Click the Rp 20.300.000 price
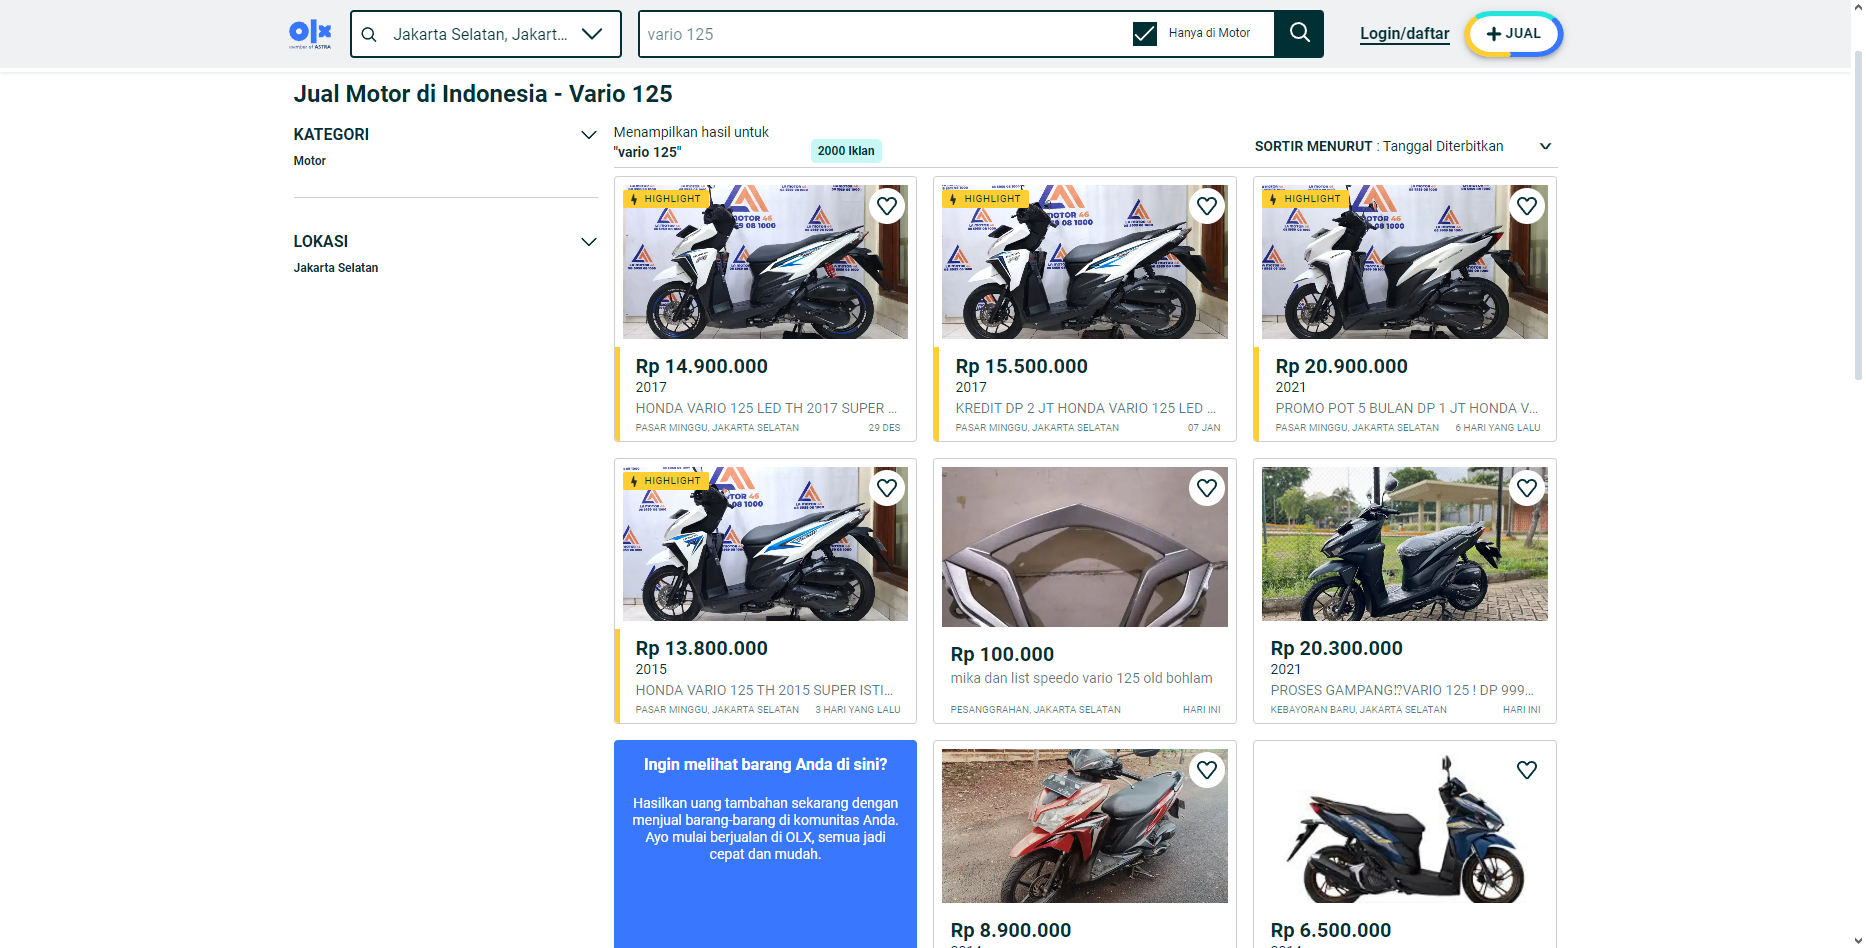Screen dimensions: 1866x948 click(1337, 648)
